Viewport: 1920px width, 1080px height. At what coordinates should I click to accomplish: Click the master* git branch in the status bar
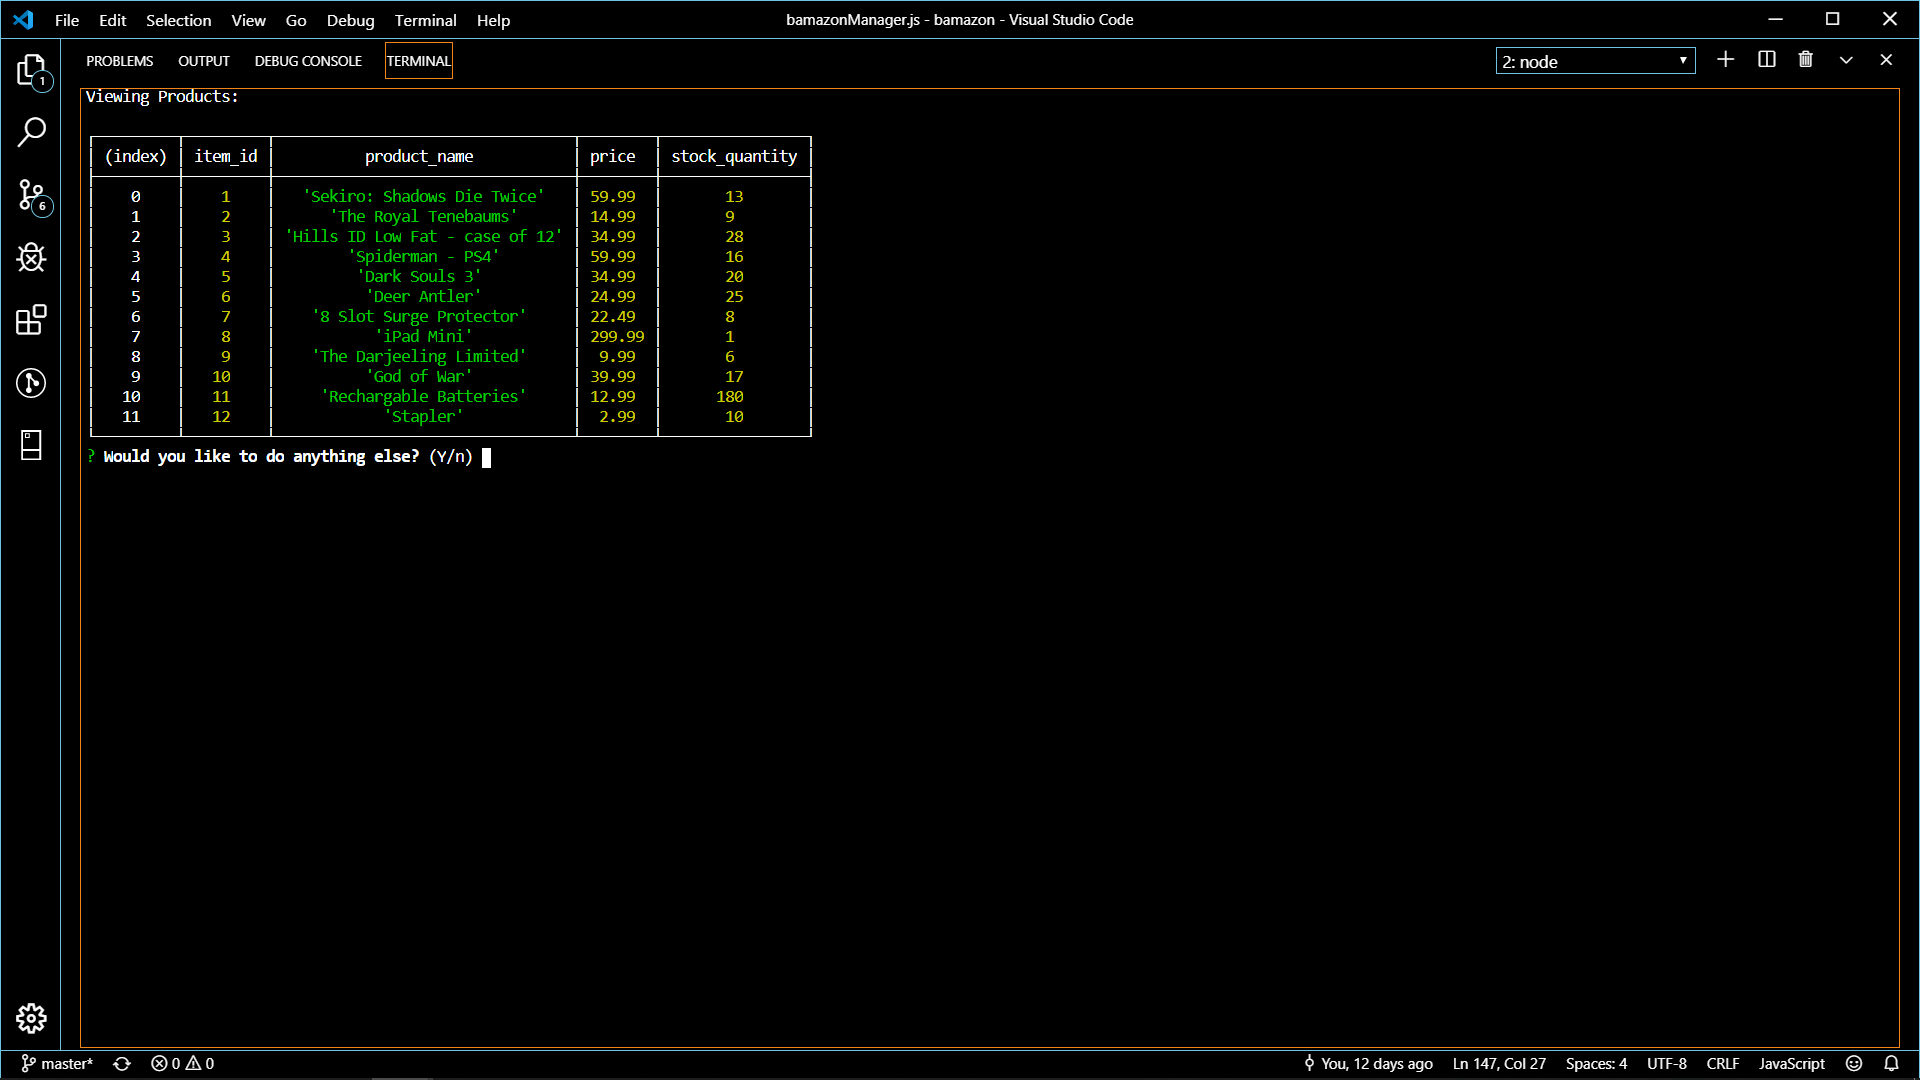coord(58,1063)
